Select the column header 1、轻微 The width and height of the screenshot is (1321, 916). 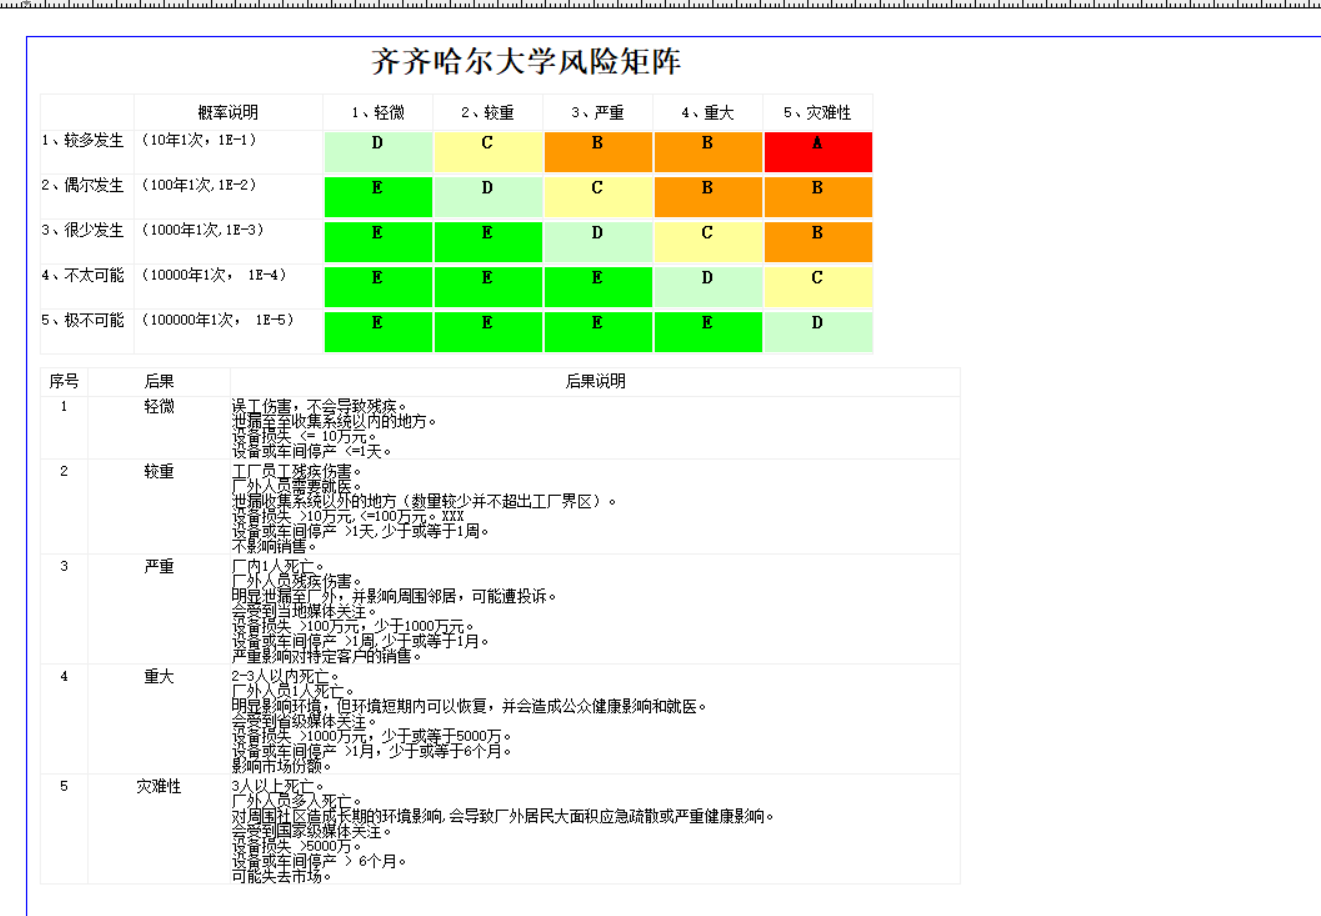pos(378,112)
